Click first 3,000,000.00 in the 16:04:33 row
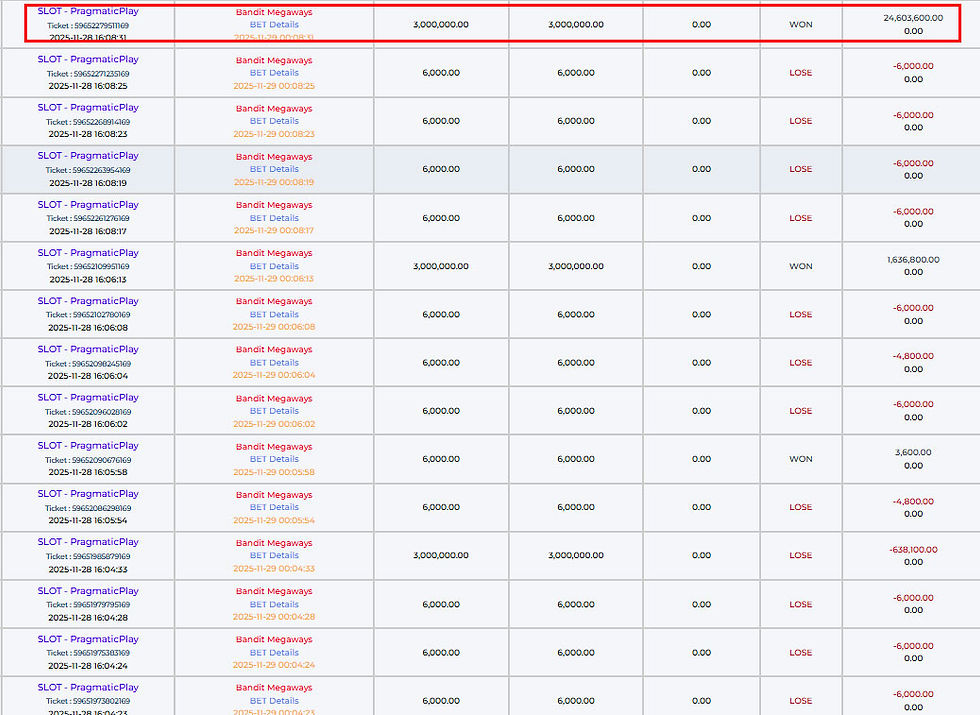The height and width of the screenshot is (715, 980). pos(441,555)
